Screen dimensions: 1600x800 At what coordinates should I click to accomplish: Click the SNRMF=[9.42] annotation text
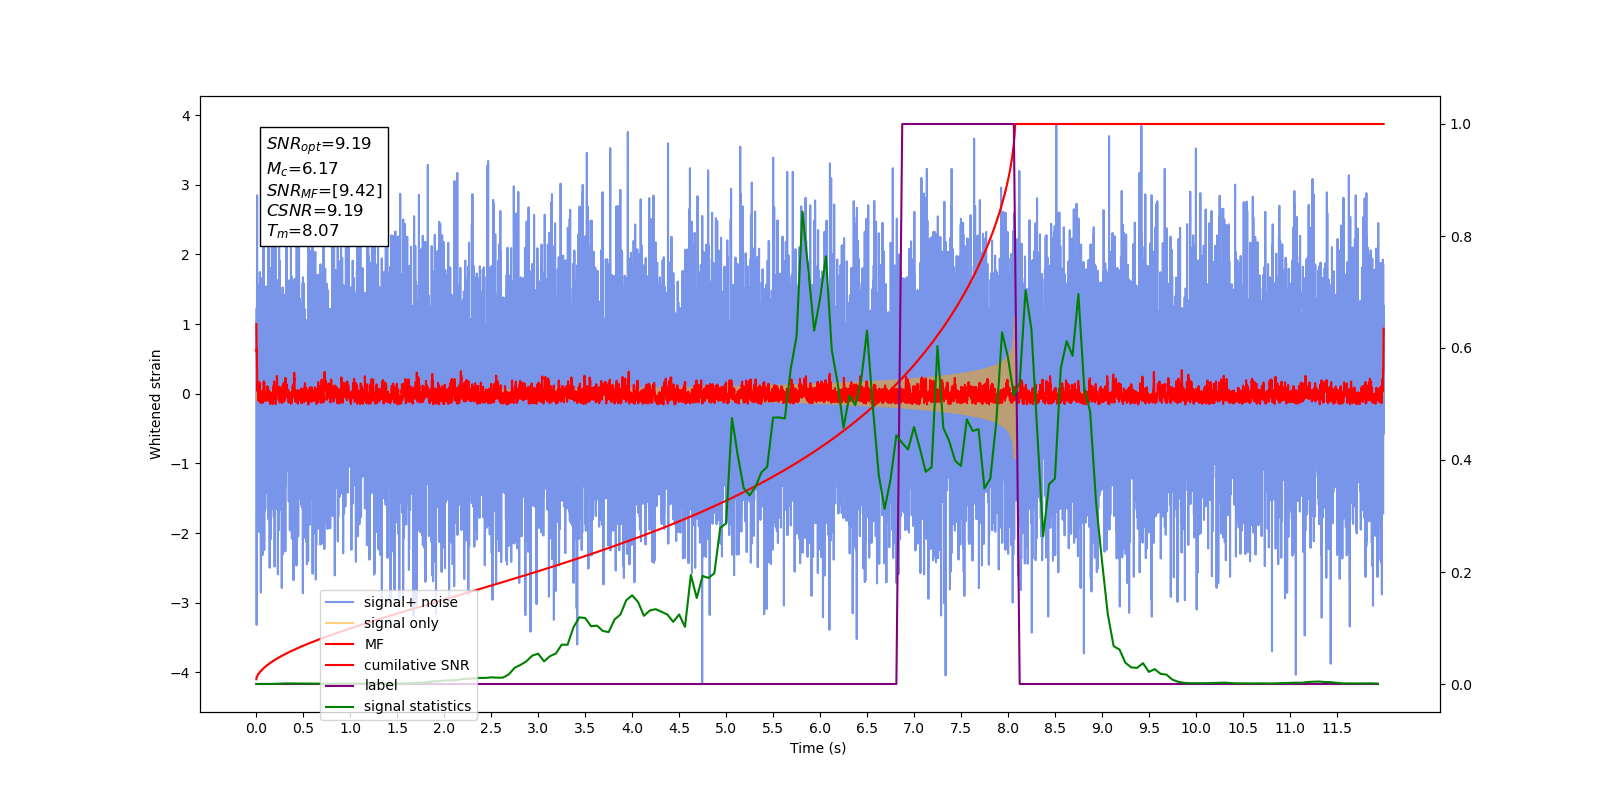pyautogui.click(x=324, y=190)
